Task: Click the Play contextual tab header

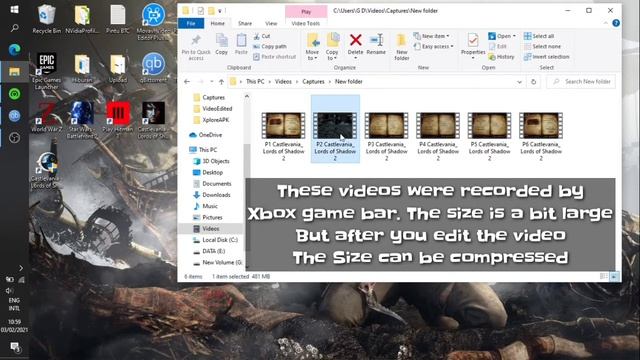Action: point(306,12)
